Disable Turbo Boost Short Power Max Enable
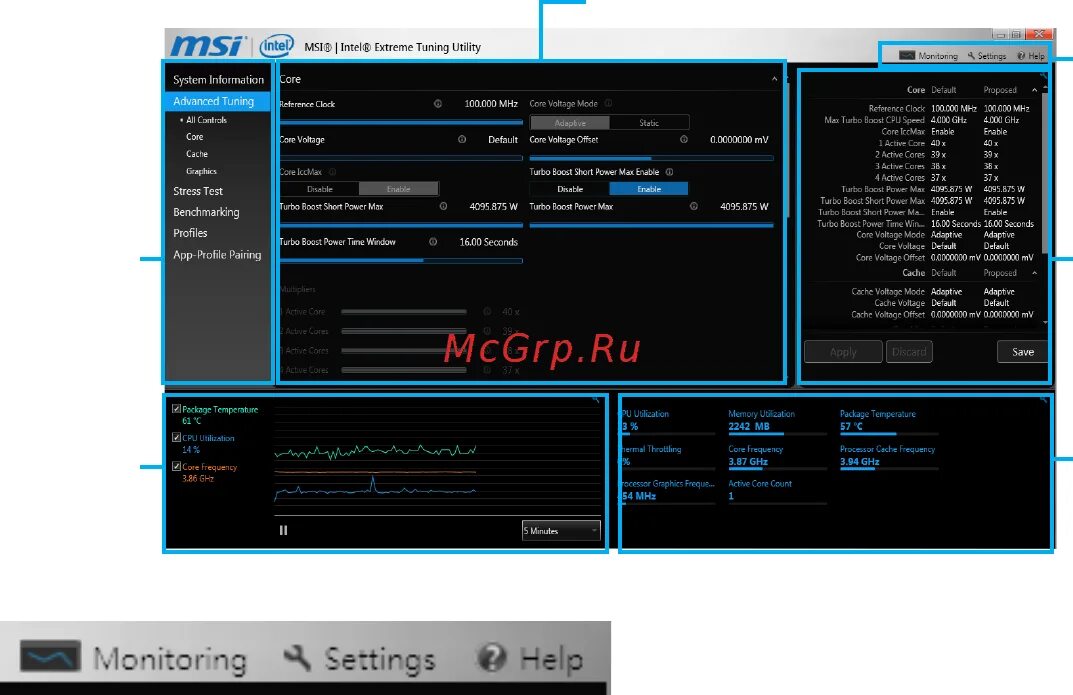This screenshot has height=695, width=1073. [x=570, y=189]
